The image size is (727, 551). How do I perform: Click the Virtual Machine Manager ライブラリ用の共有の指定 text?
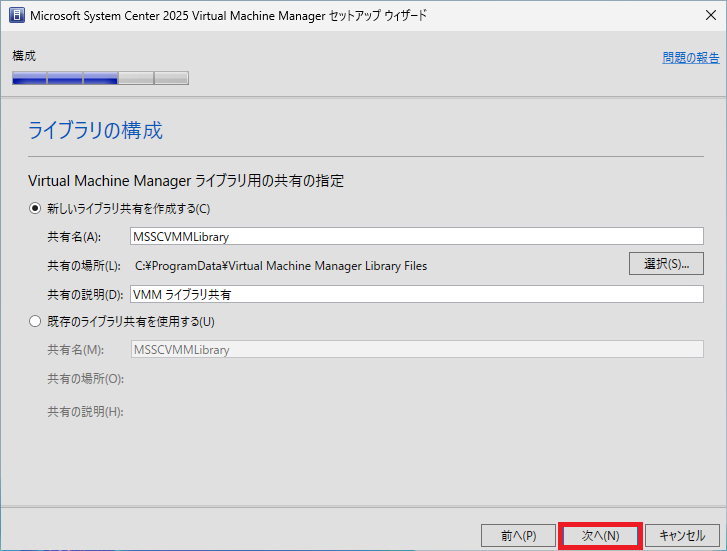(185, 180)
